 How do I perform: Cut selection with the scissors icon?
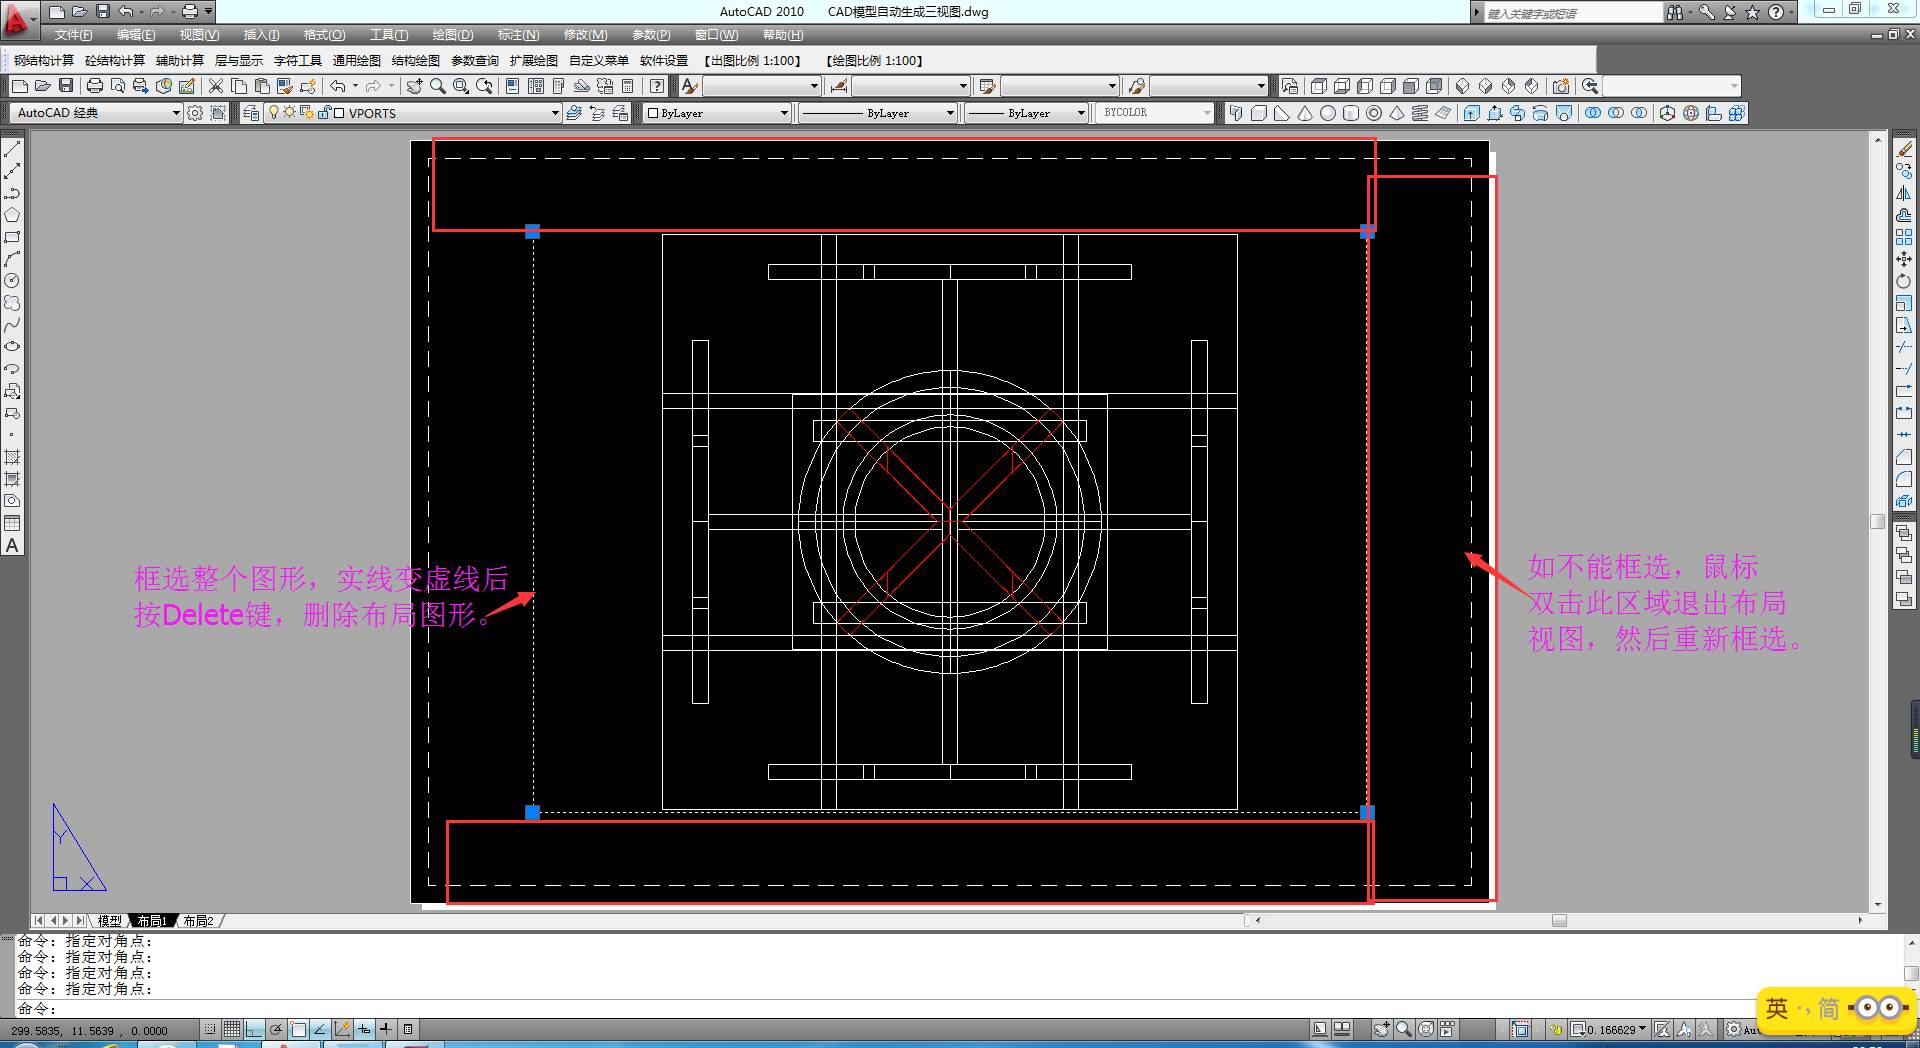pos(216,86)
